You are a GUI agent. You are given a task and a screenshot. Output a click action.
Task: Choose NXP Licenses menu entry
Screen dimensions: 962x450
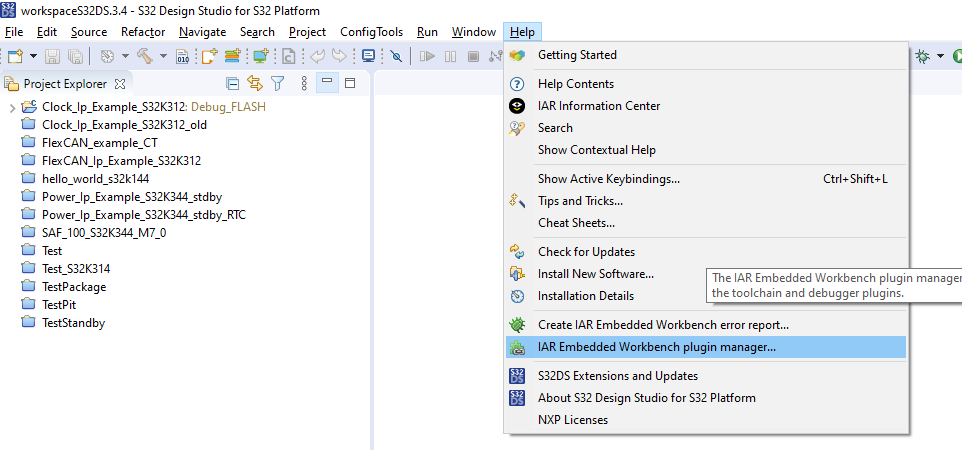coord(706,420)
